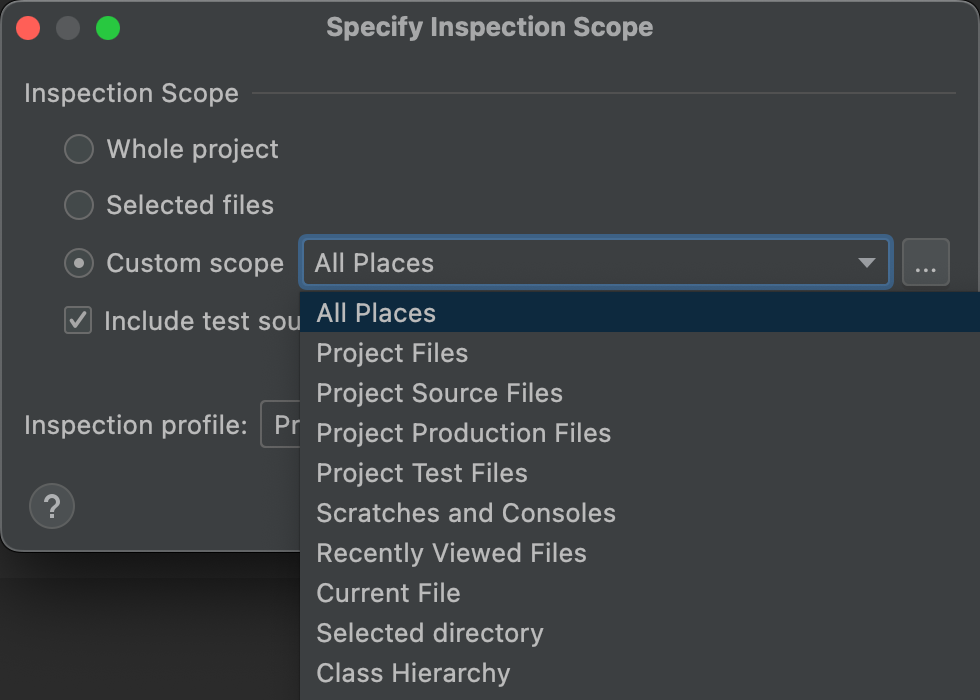Open the help for this dialog

[52, 506]
